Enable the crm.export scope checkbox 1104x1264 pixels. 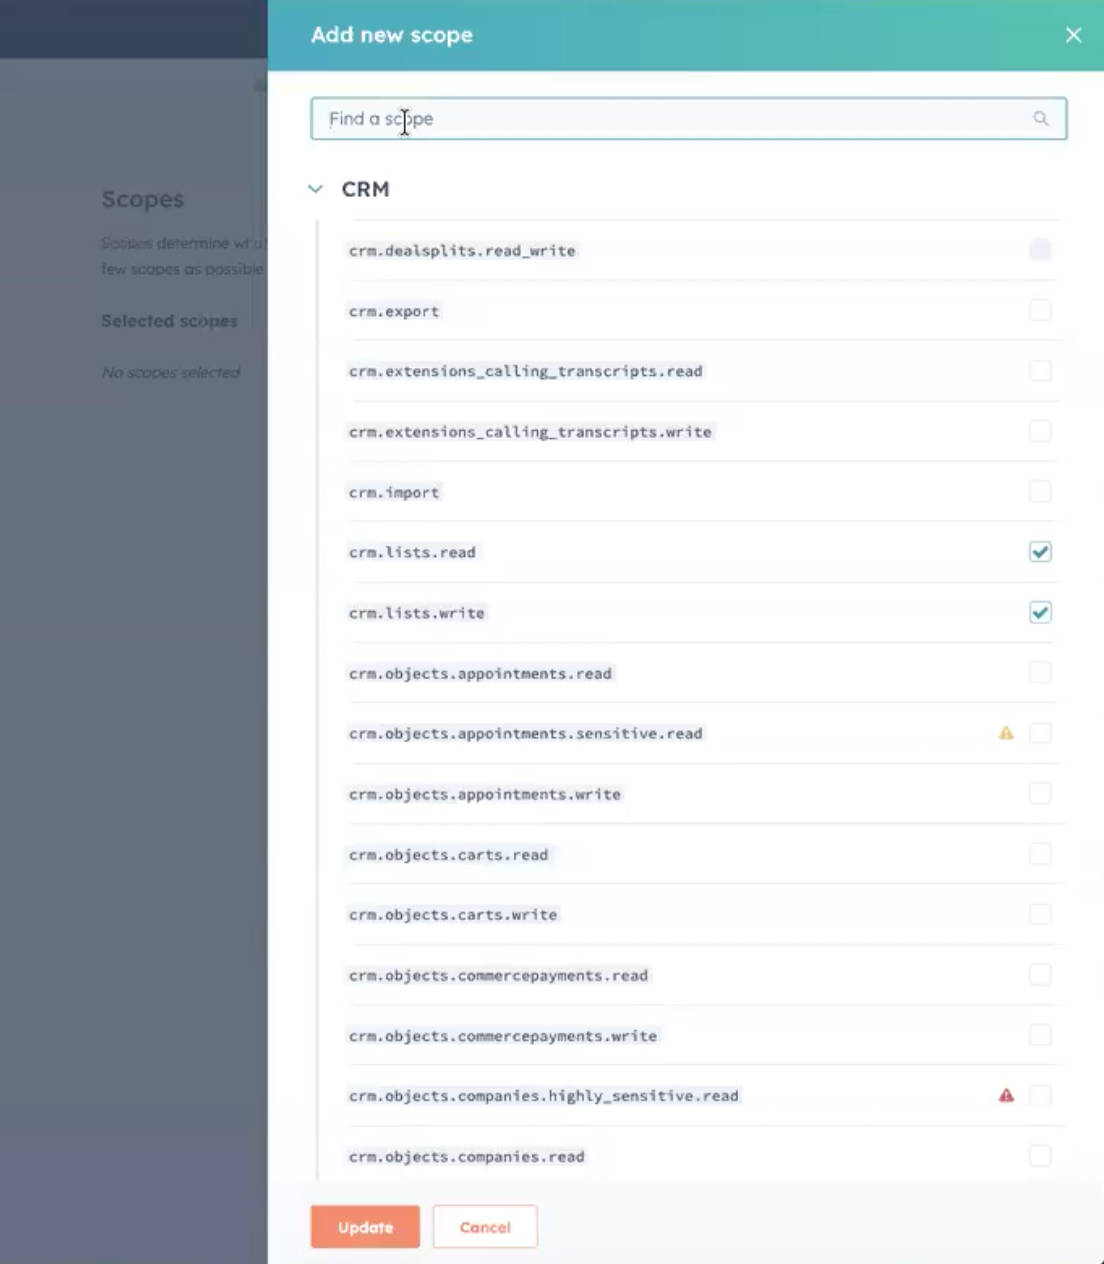click(x=1040, y=310)
